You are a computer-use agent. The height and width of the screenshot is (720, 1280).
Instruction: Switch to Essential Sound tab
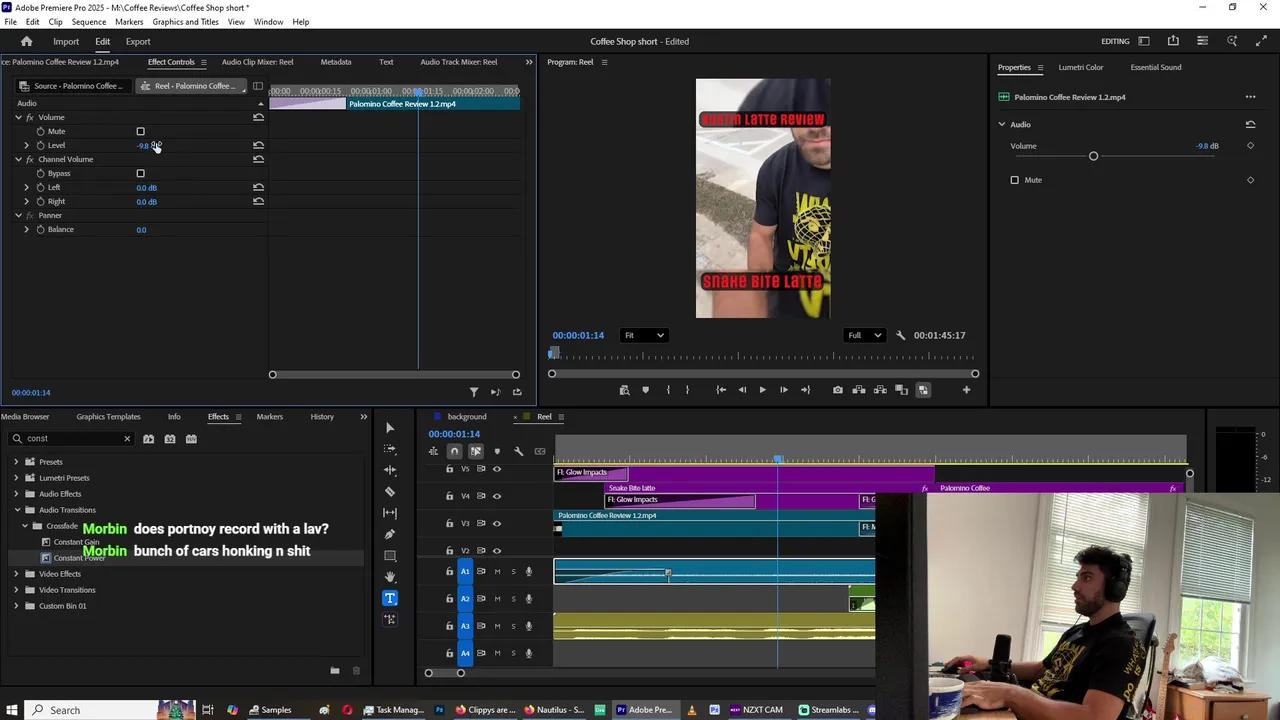[x=1155, y=67]
